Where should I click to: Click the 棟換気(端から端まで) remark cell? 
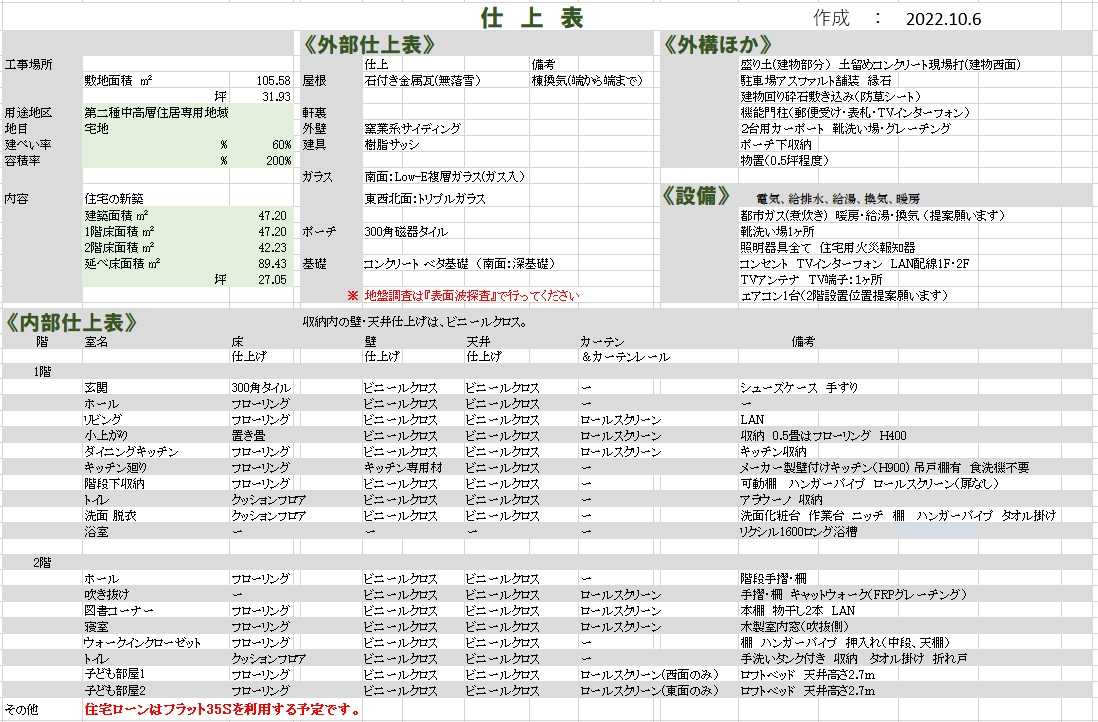point(587,81)
